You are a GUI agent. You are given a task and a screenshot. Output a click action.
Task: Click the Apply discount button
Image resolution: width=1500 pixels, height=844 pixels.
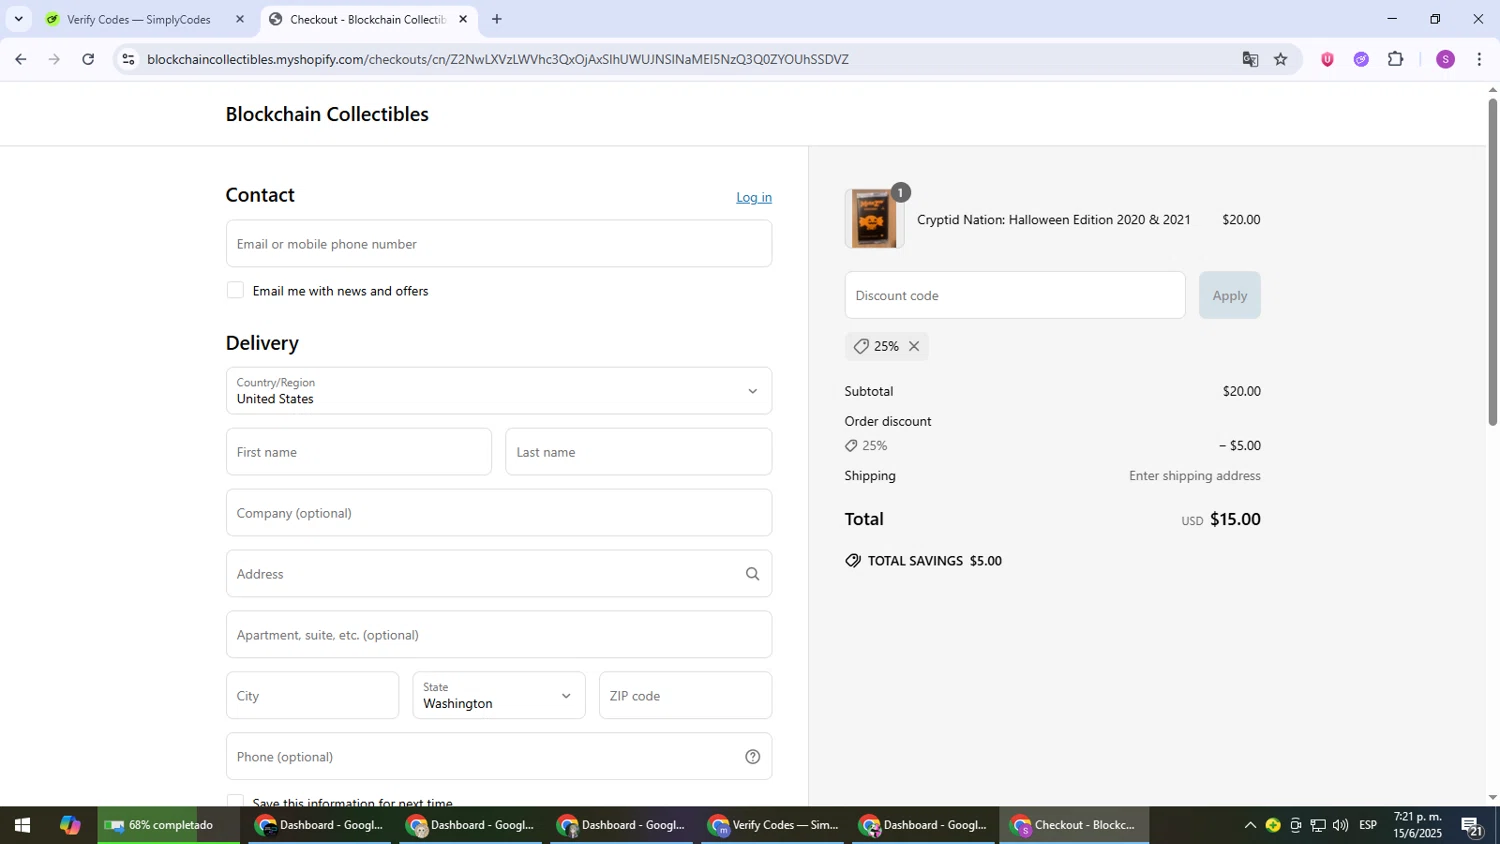(1229, 295)
